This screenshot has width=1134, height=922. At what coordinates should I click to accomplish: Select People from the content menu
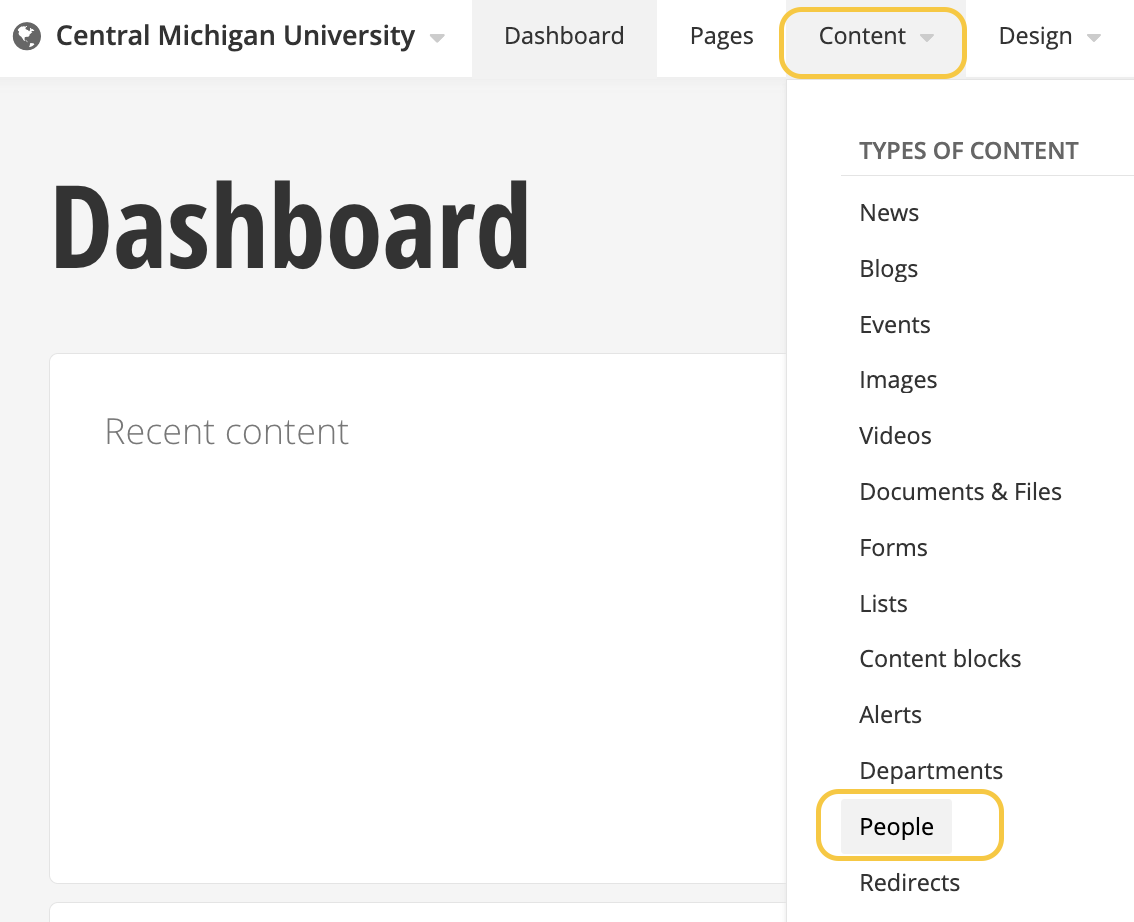click(x=896, y=826)
